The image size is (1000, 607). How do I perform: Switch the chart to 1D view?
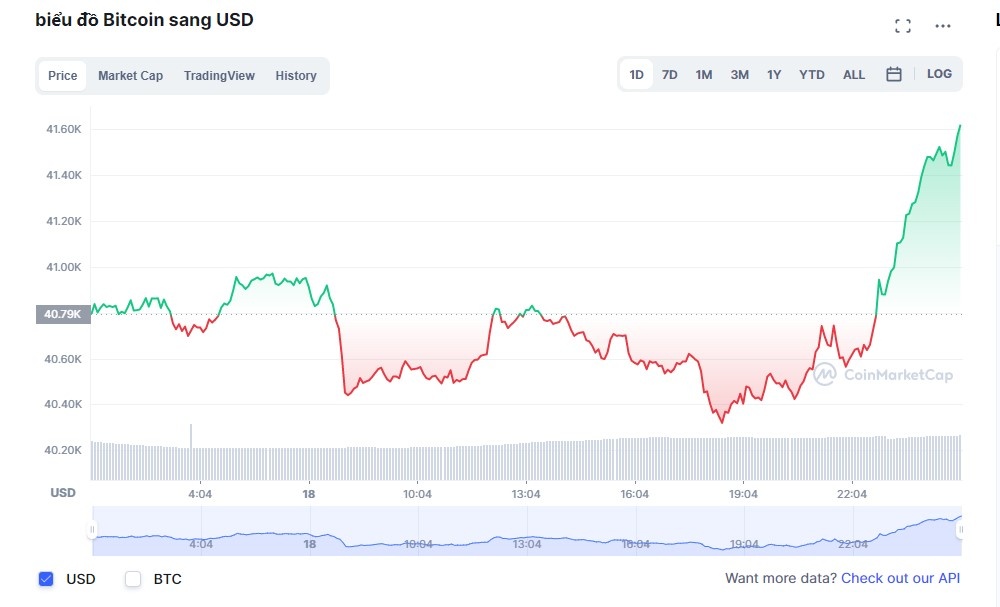click(636, 73)
